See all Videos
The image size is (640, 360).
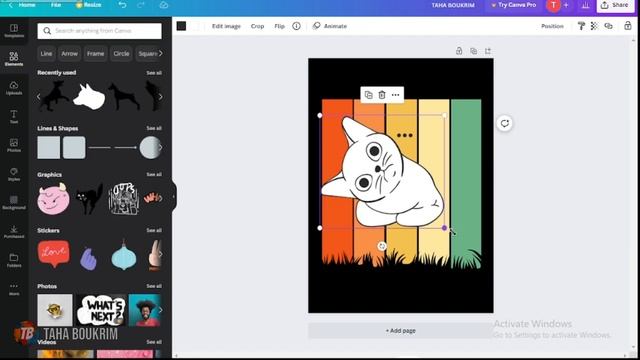(154, 342)
